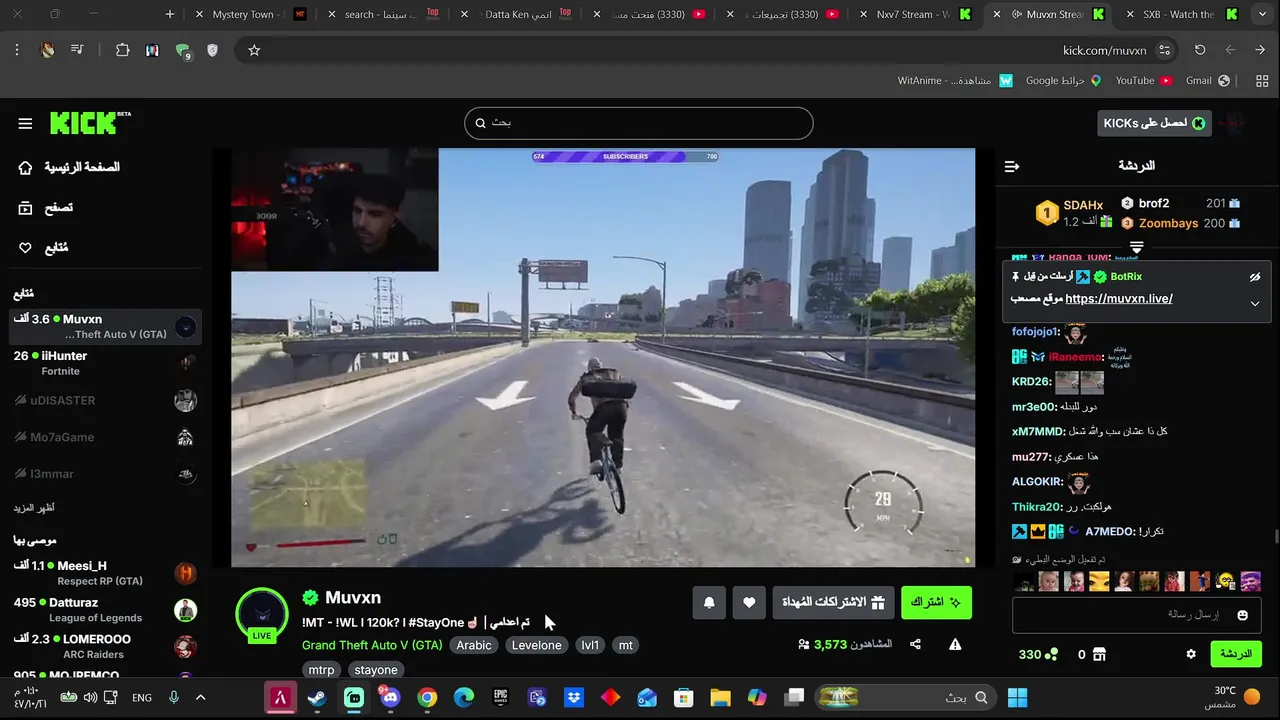Viewport: 1280px width, 720px height.
Task: Reload the page
Action: coord(1200,50)
